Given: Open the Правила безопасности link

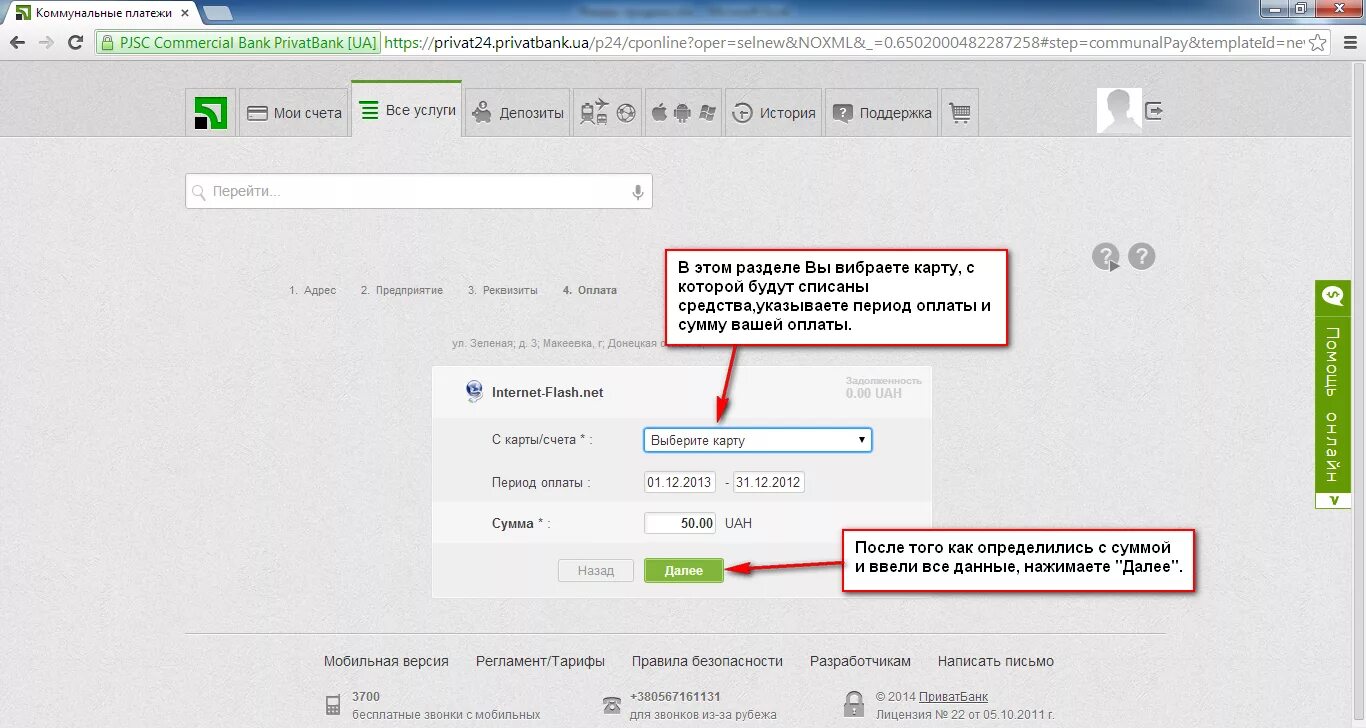Looking at the screenshot, I should (x=707, y=661).
